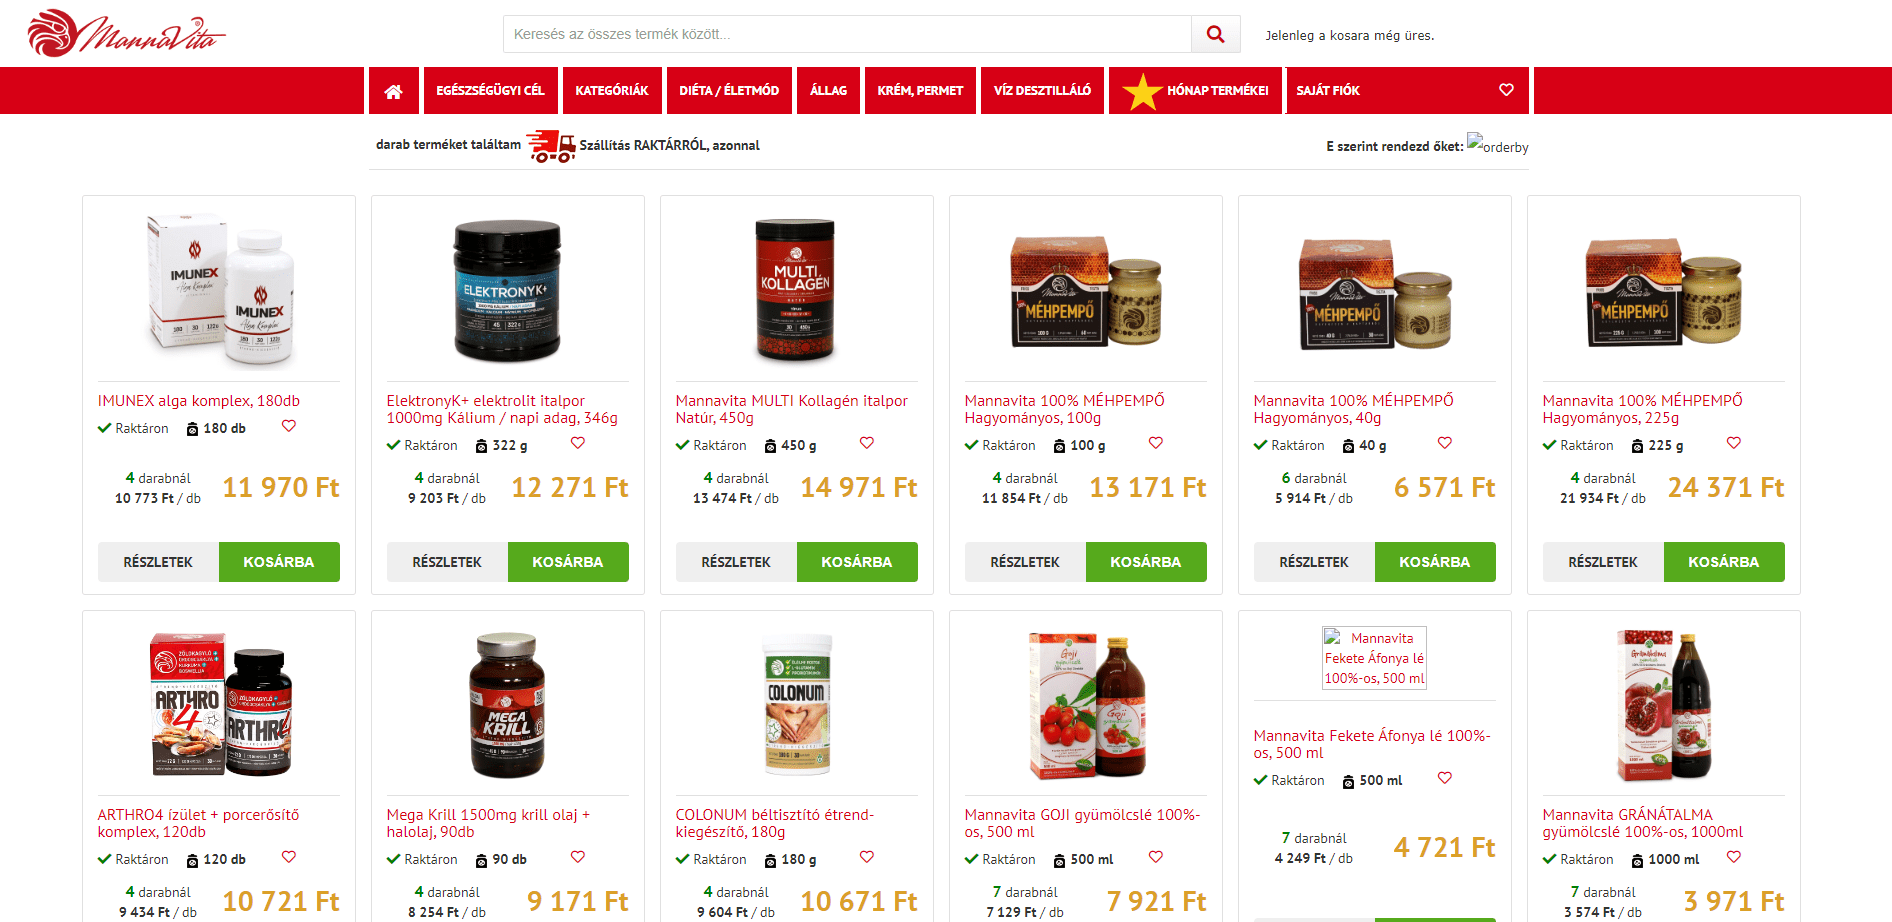The width and height of the screenshot is (1892, 922).
Task: Open the ARTHRO4 product thumbnail image
Action: click(219, 704)
